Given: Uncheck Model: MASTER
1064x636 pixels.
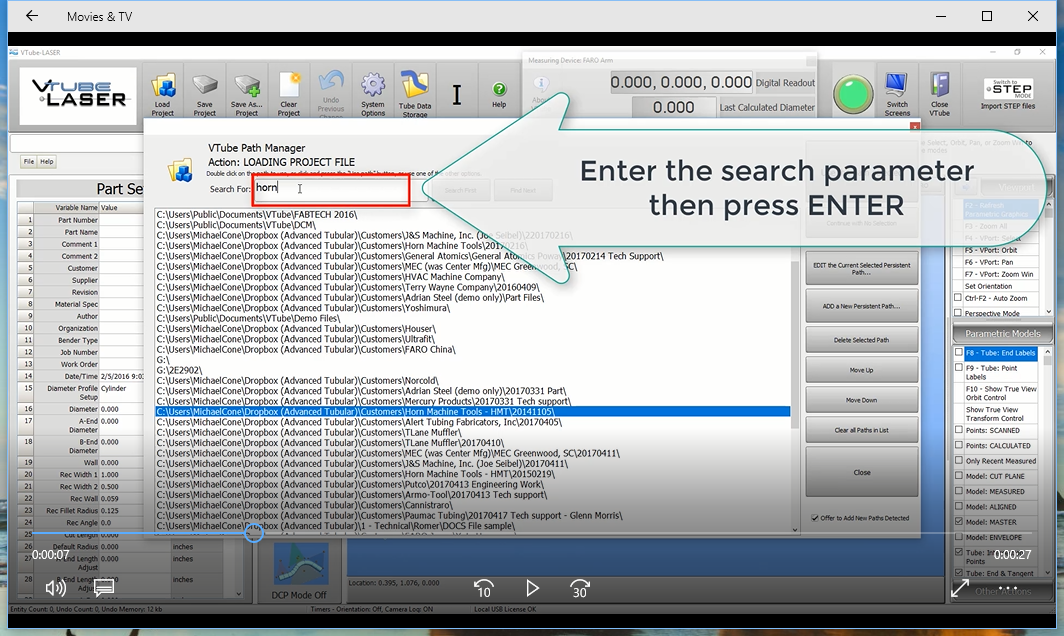Looking at the screenshot, I should 959,522.
